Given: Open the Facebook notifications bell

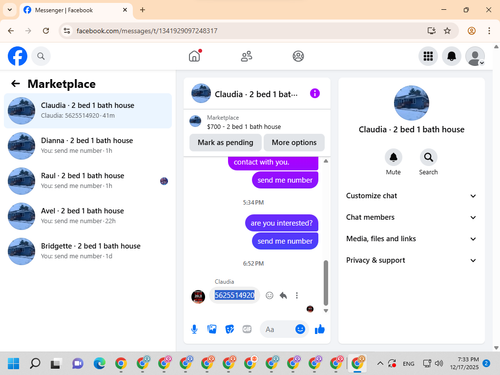Looking at the screenshot, I should click(451, 56).
